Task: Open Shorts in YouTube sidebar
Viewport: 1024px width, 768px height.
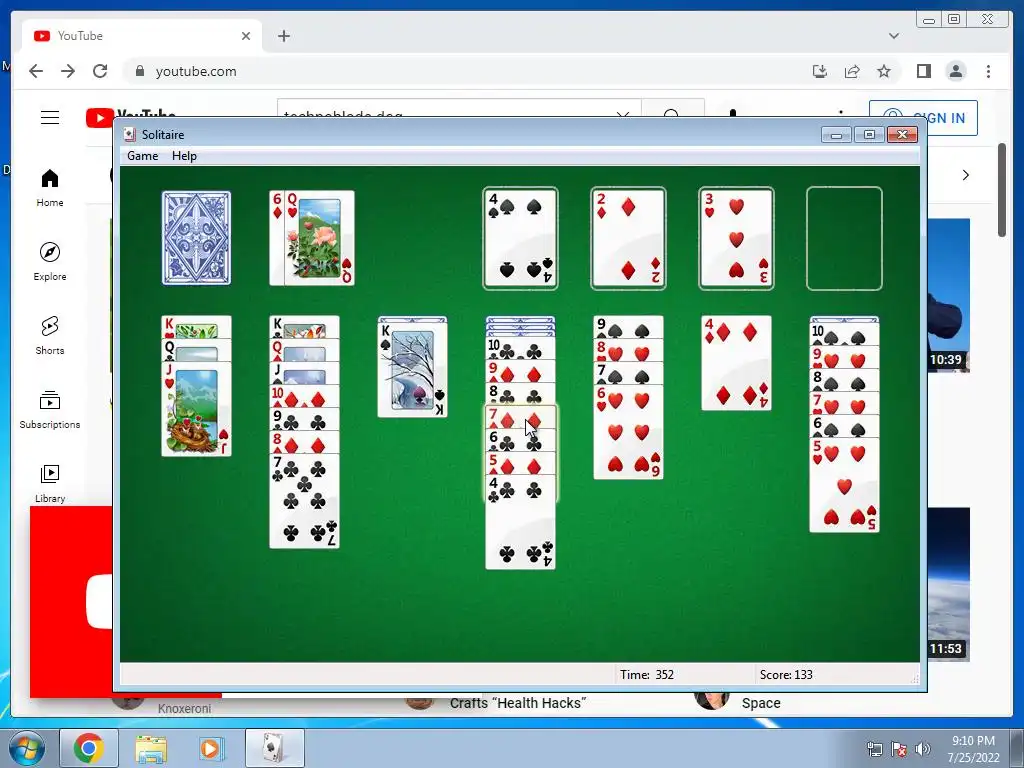Action: coord(50,336)
